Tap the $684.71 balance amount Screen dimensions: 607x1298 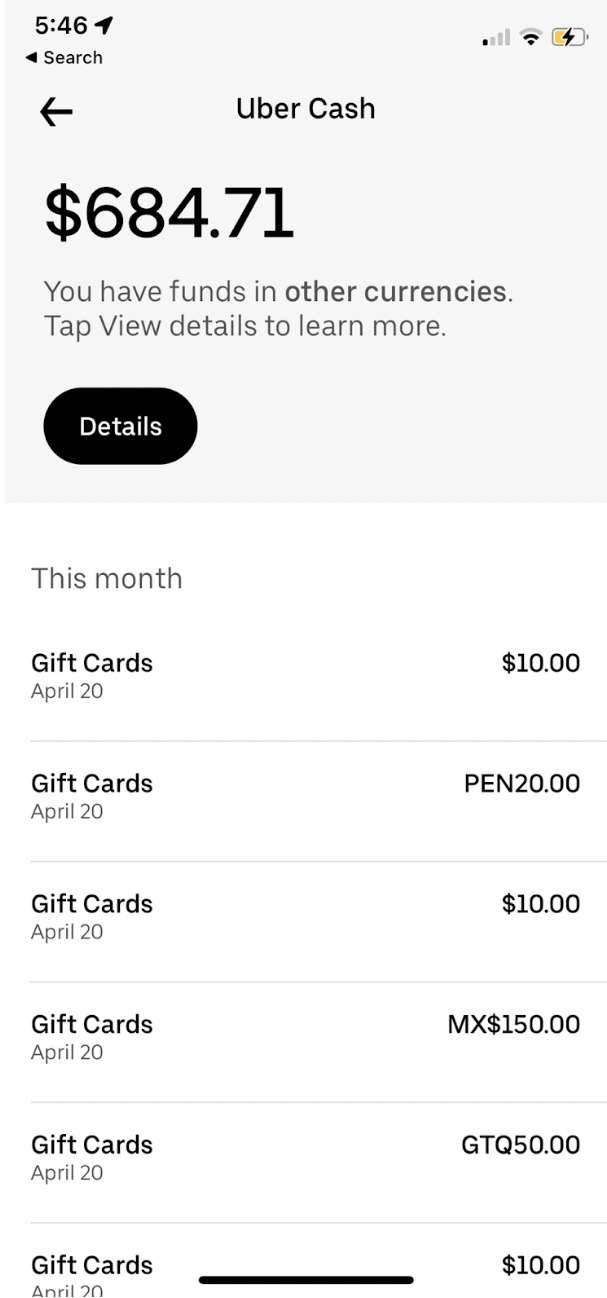pos(169,214)
